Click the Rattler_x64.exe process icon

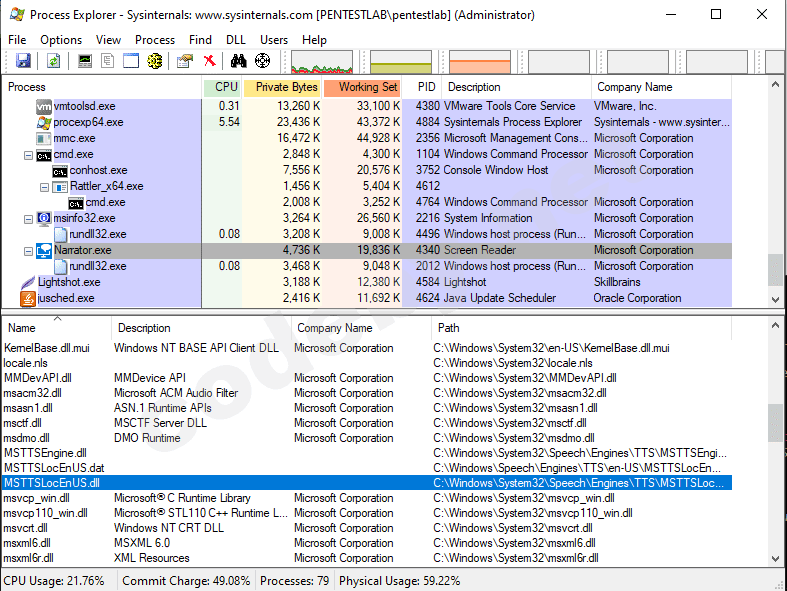click(60, 187)
